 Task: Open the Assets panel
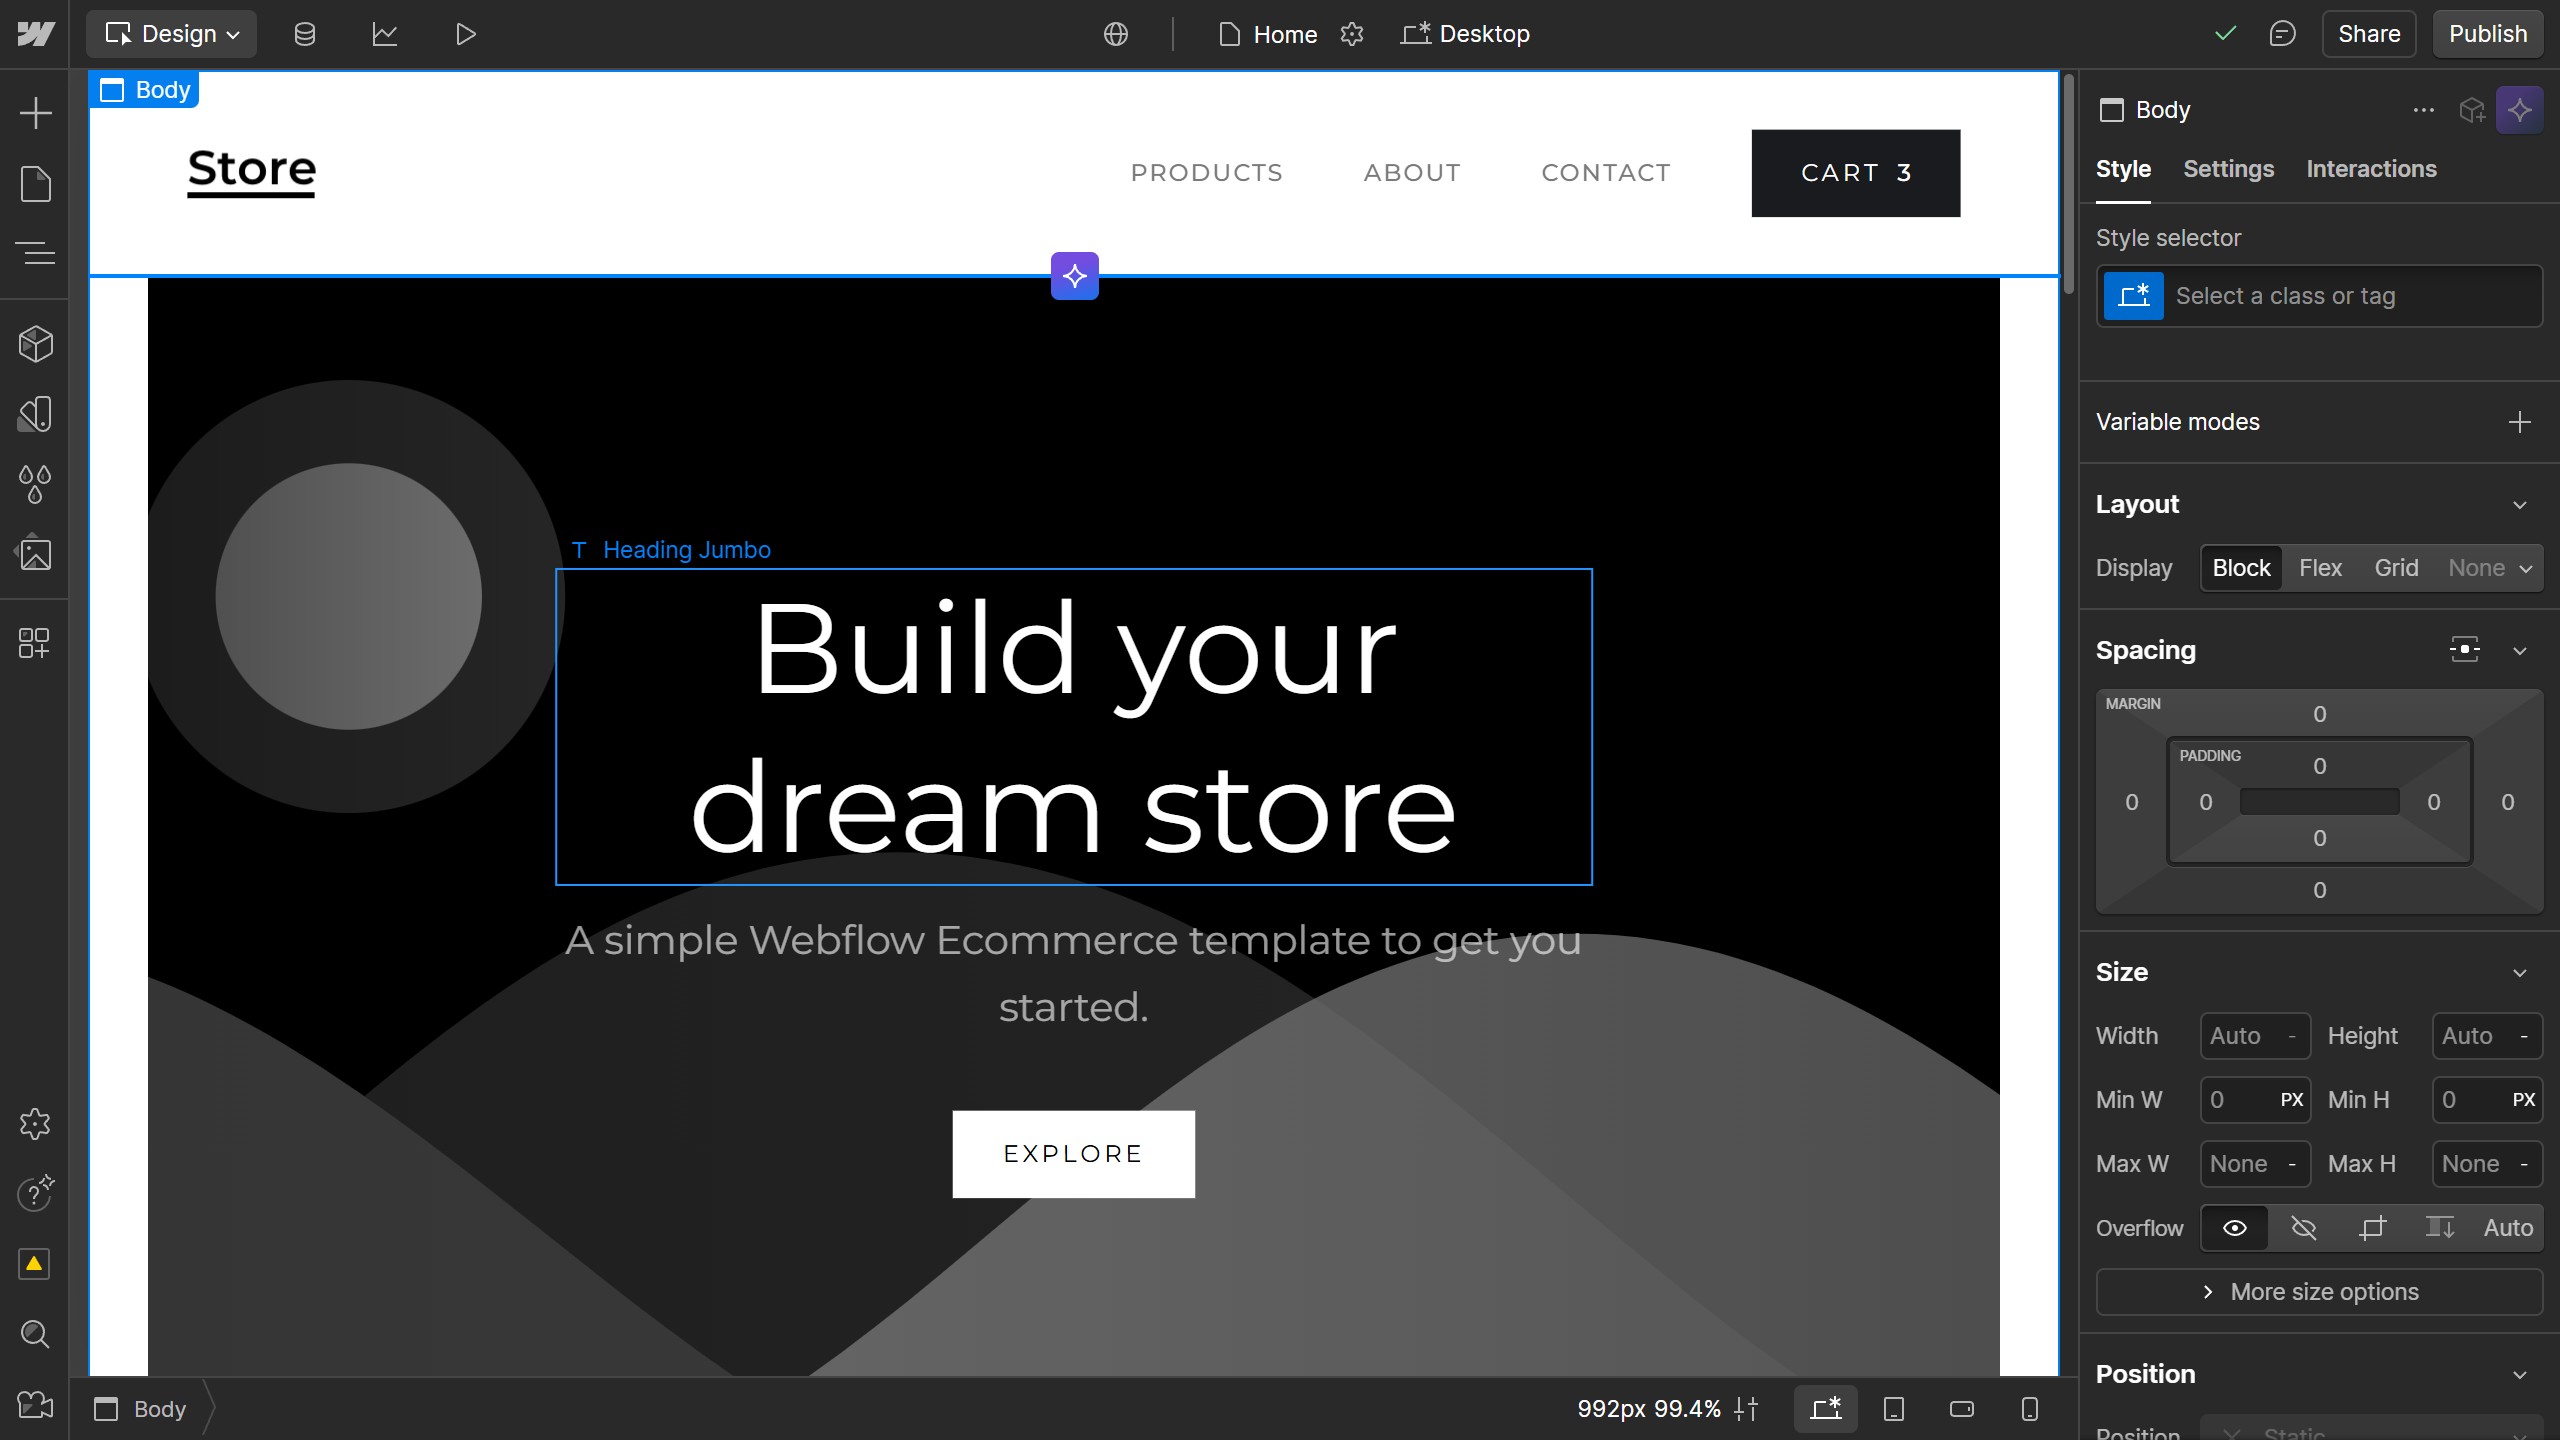[36, 554]
